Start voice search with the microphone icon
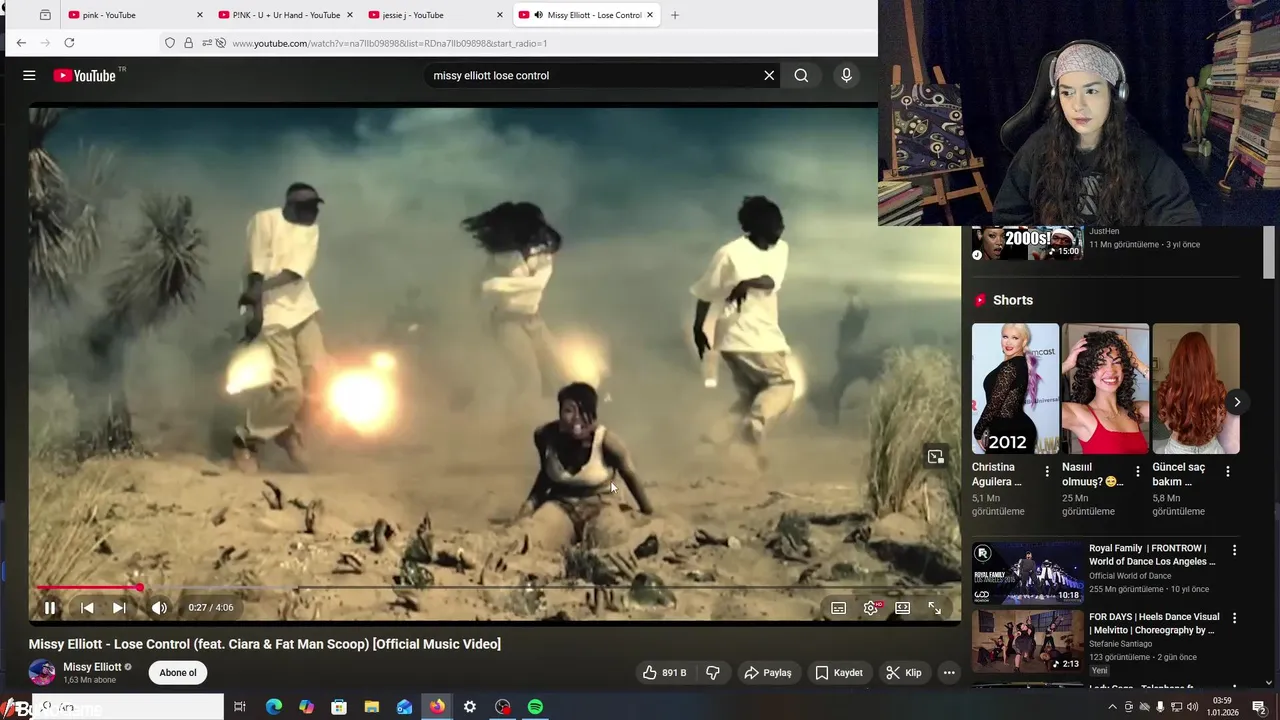Screen dimensions: 1280x720 coord(846,75)
